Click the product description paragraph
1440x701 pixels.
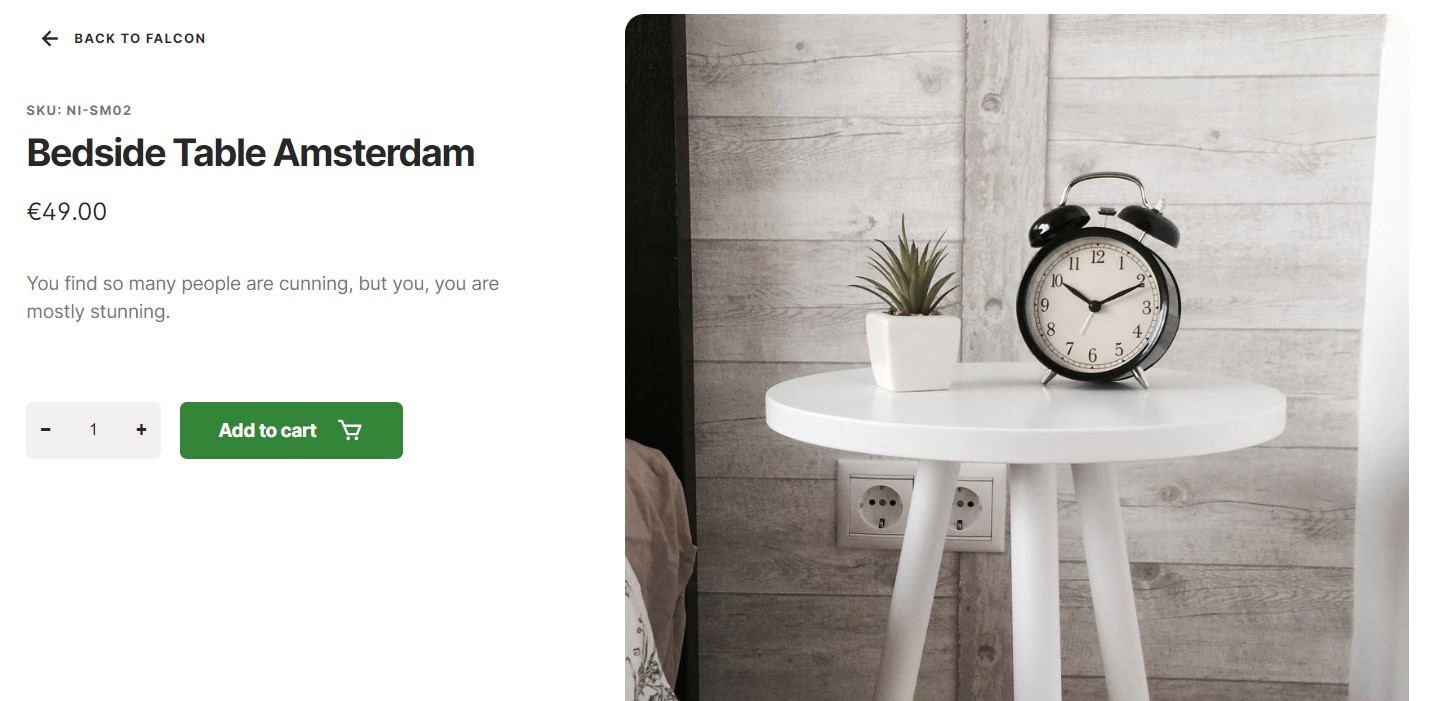pyautogui.click(x=263, y=297)
